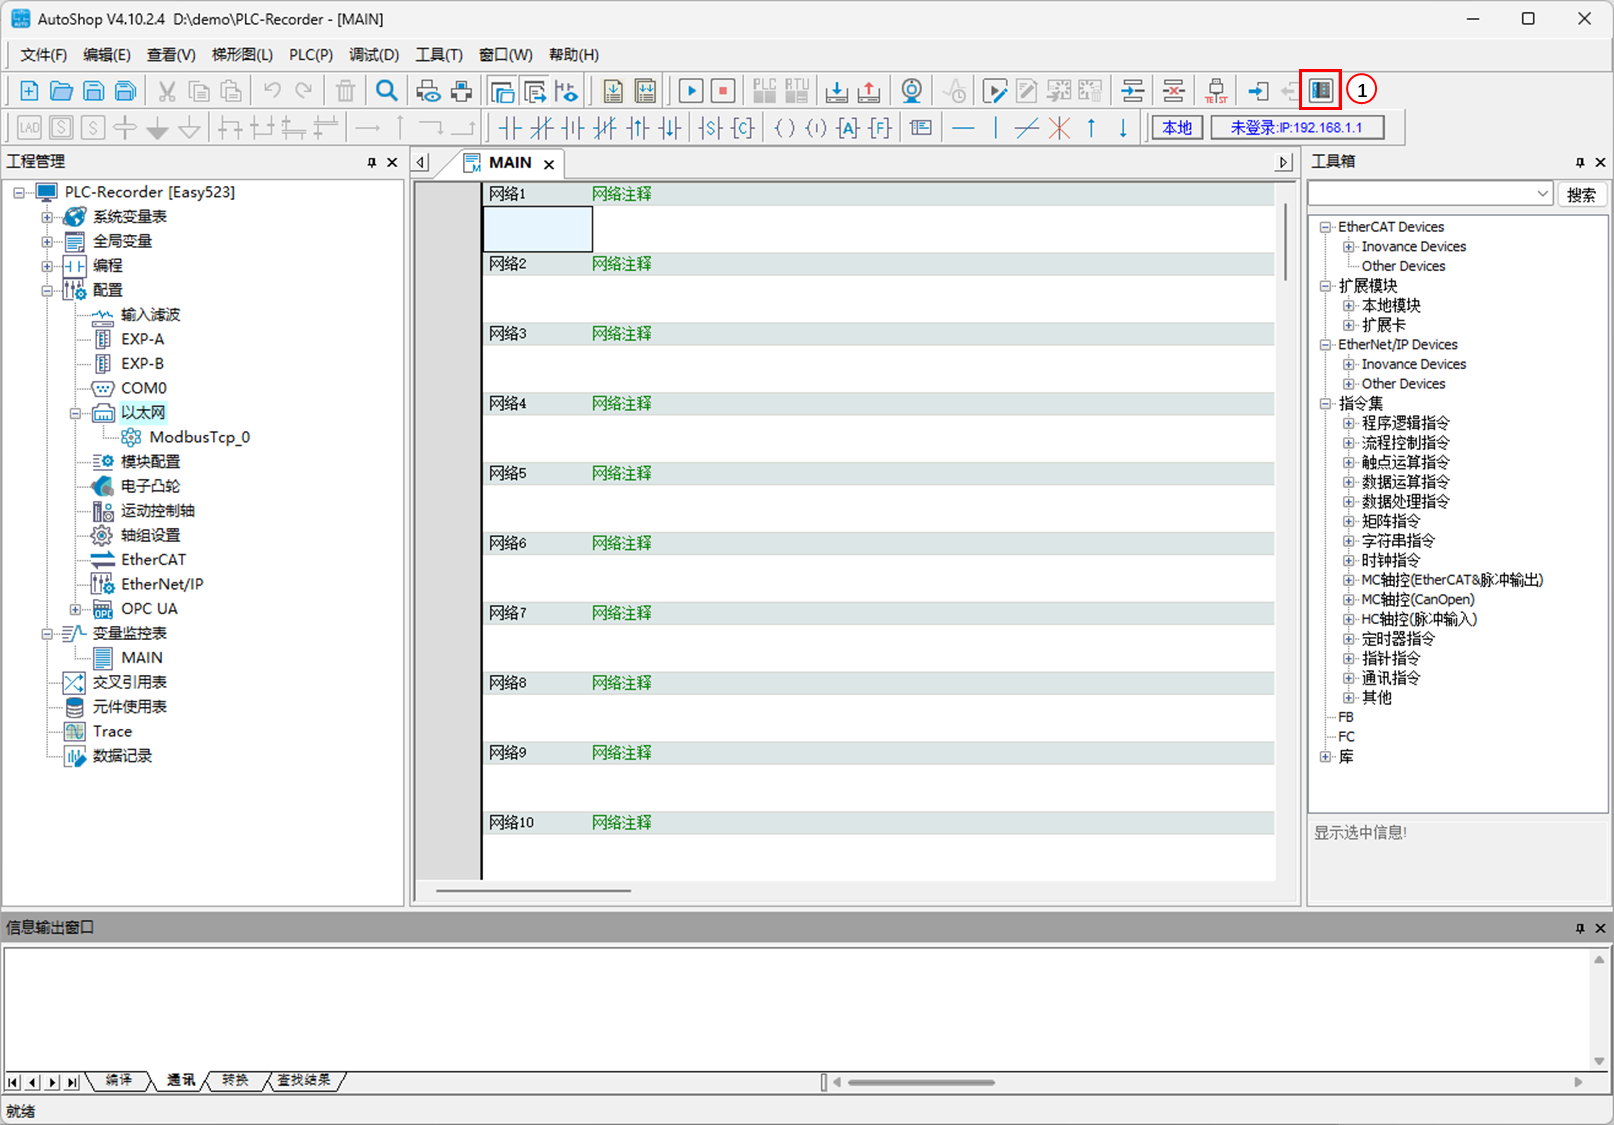
Task: Click the download to PLC icon
Action: [836, 91]
